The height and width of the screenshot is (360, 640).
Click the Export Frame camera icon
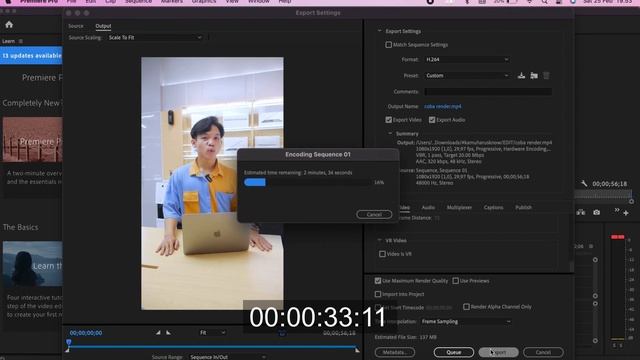point(597,213)
